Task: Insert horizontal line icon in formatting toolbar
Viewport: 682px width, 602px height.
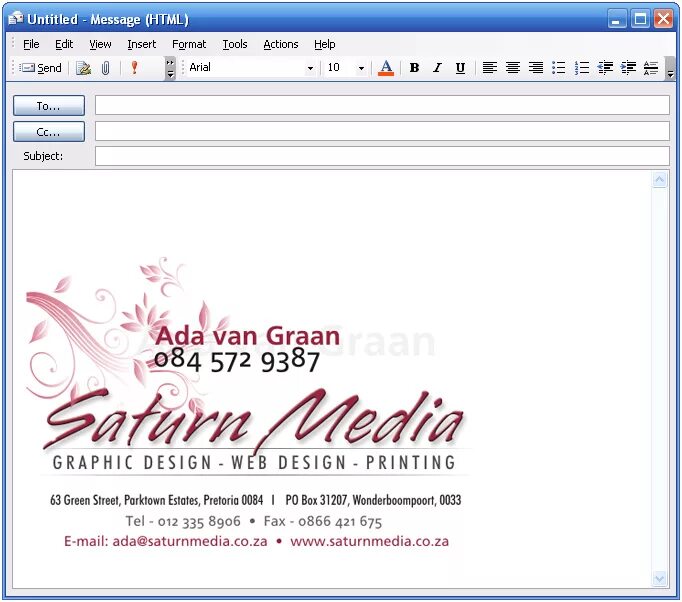Action: click(651, 68)
